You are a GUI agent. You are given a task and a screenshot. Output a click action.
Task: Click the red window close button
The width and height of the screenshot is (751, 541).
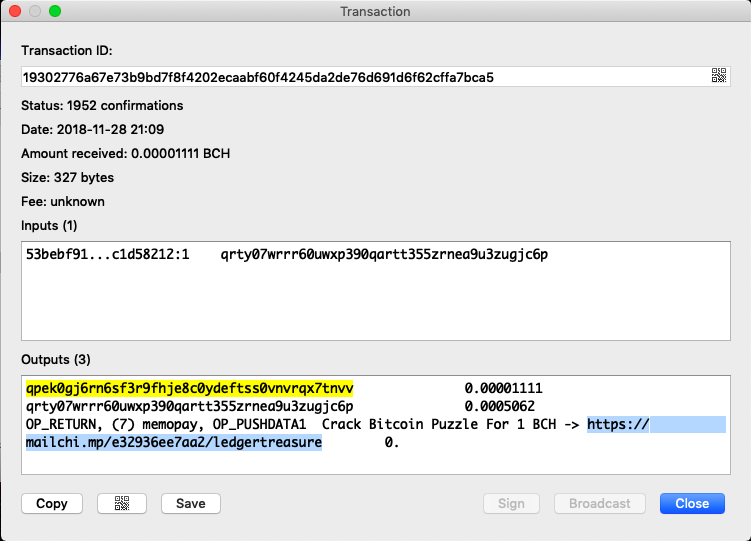(x=15, y=11)
